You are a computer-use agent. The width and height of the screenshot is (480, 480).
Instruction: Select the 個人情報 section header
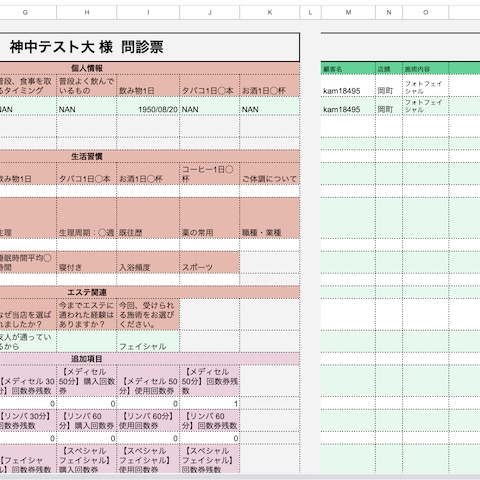point(150,68)
